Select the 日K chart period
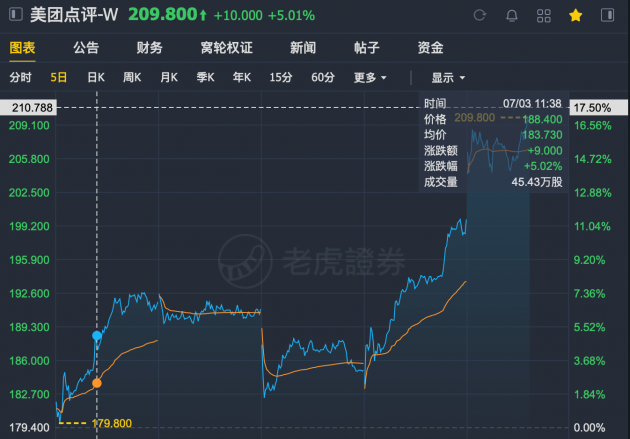 tap(96, 77)
